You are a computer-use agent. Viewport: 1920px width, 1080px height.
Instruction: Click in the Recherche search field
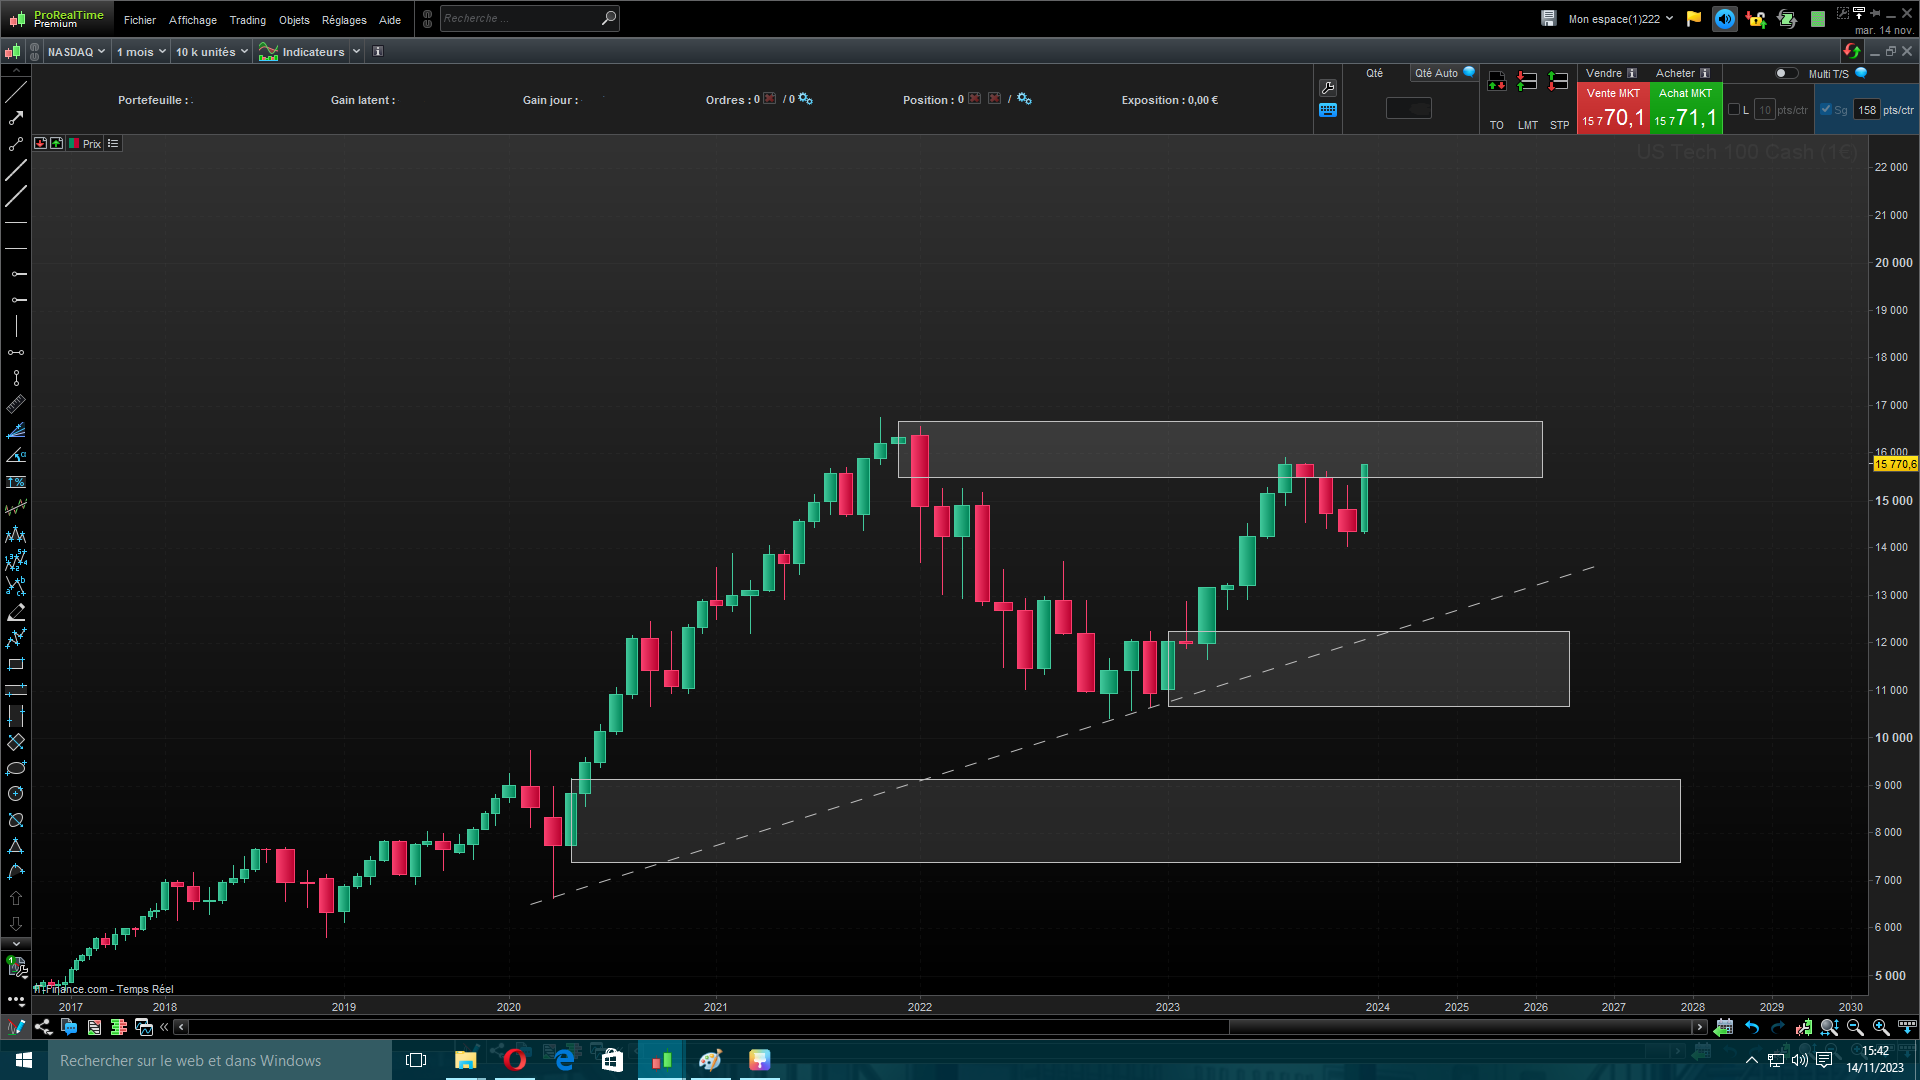518,18
